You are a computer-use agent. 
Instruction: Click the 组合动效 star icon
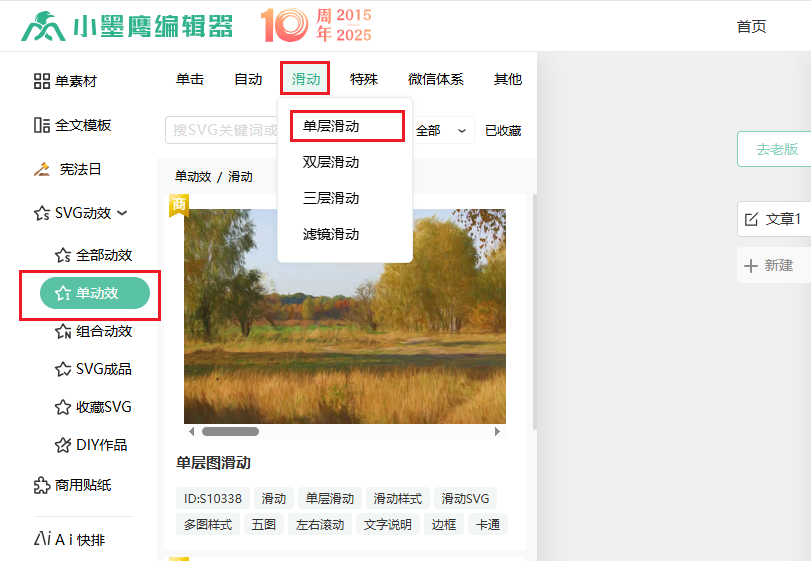pyautogui.click(x=63, y=331)
